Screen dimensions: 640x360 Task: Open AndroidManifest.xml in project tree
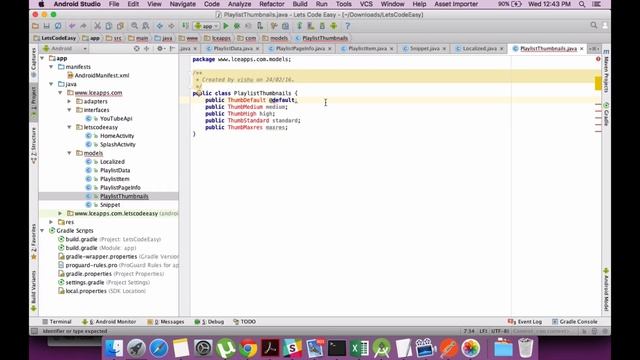pos(102,76)
